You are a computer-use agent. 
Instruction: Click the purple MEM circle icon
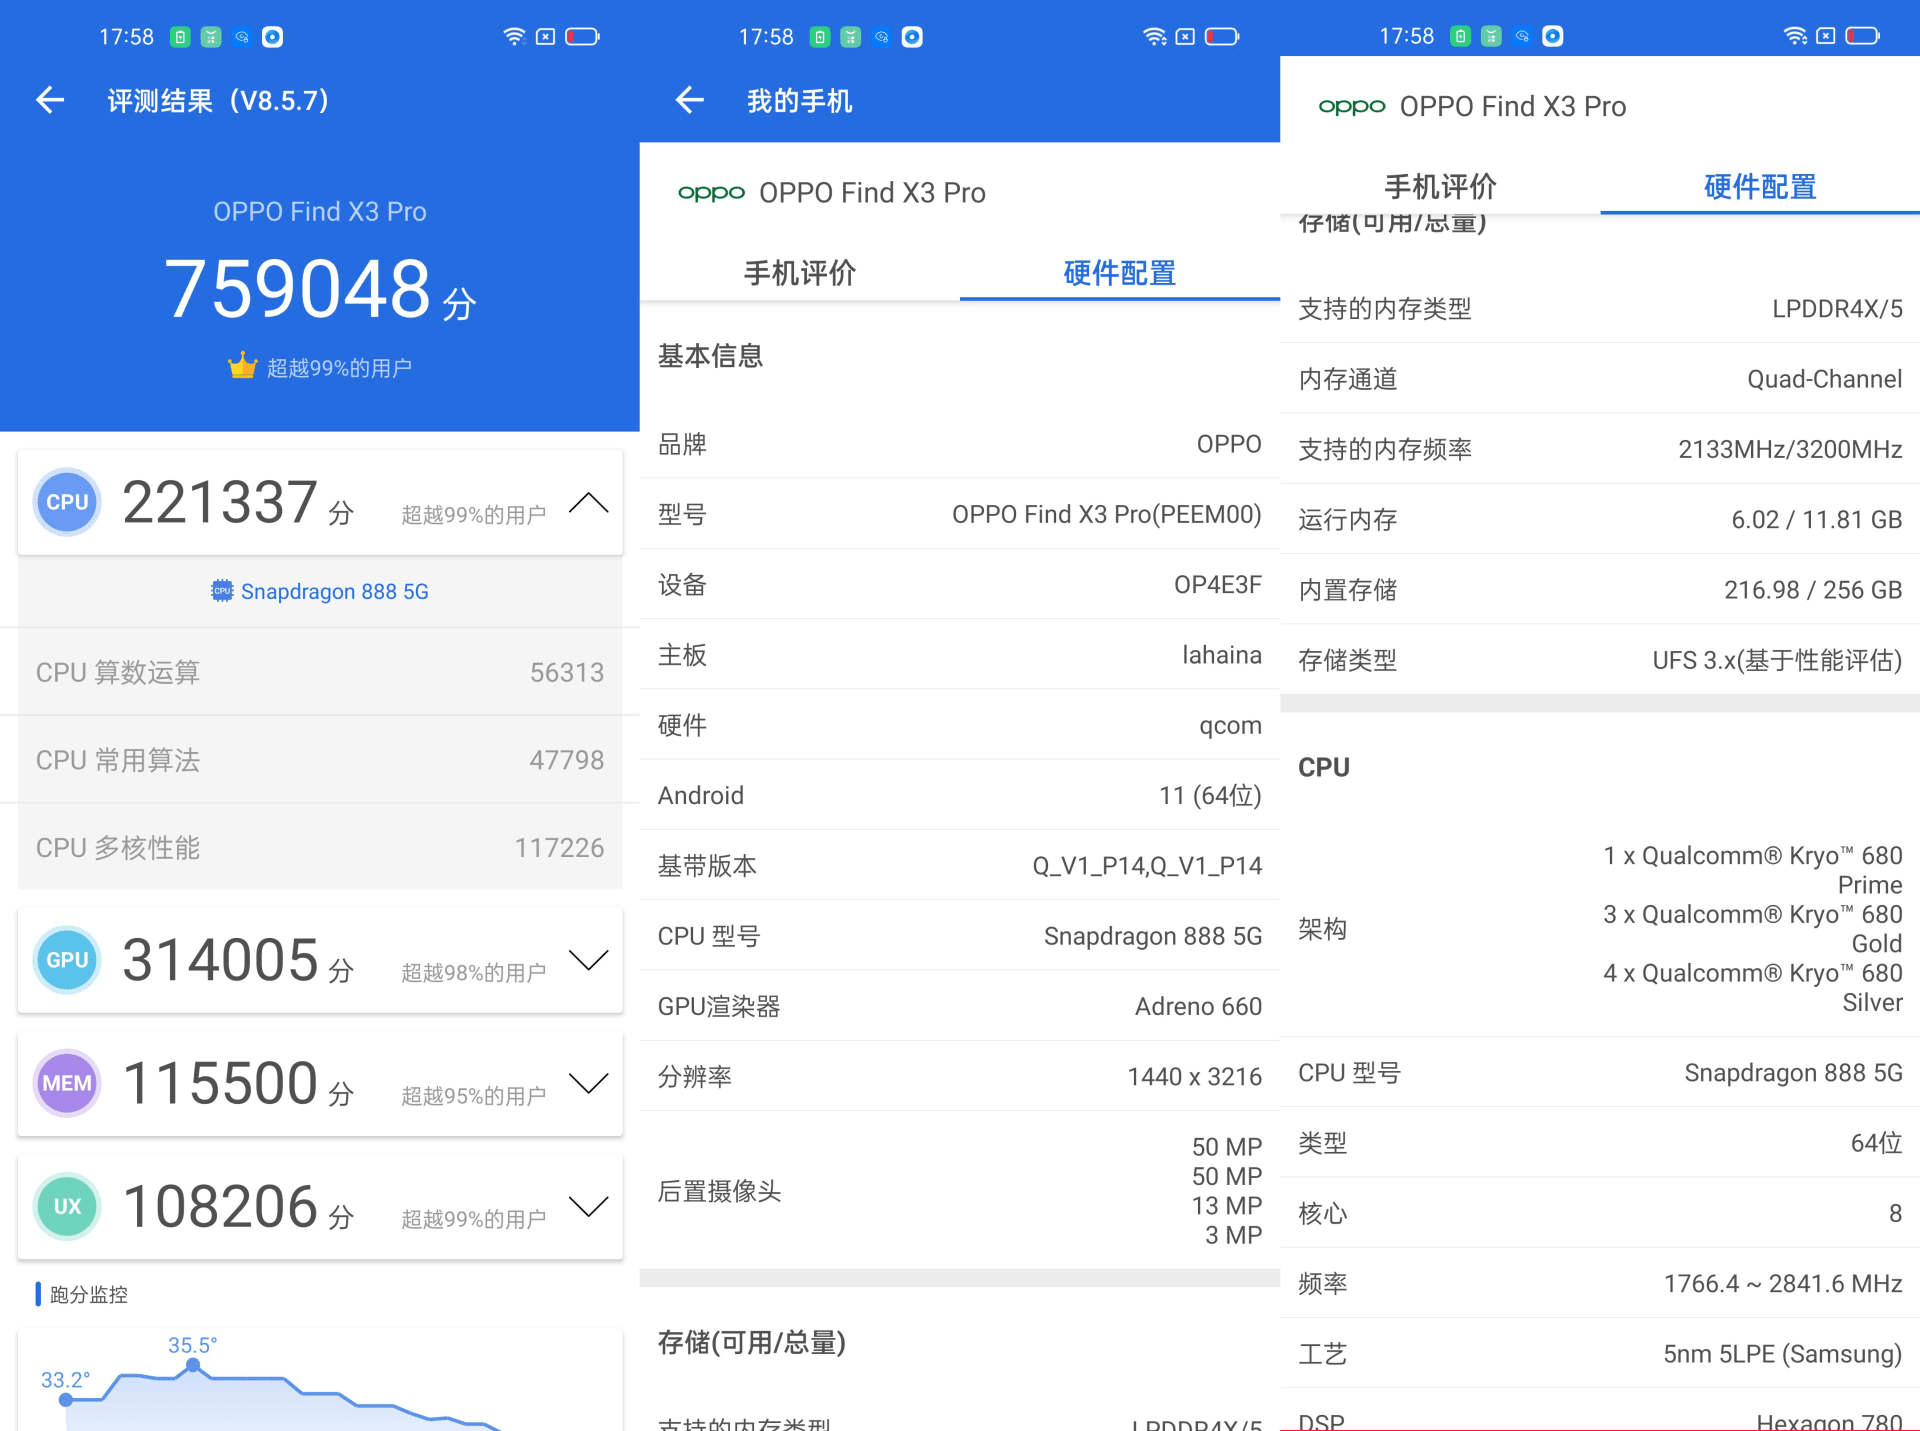pyautogui.click(x=66, y=1083)
